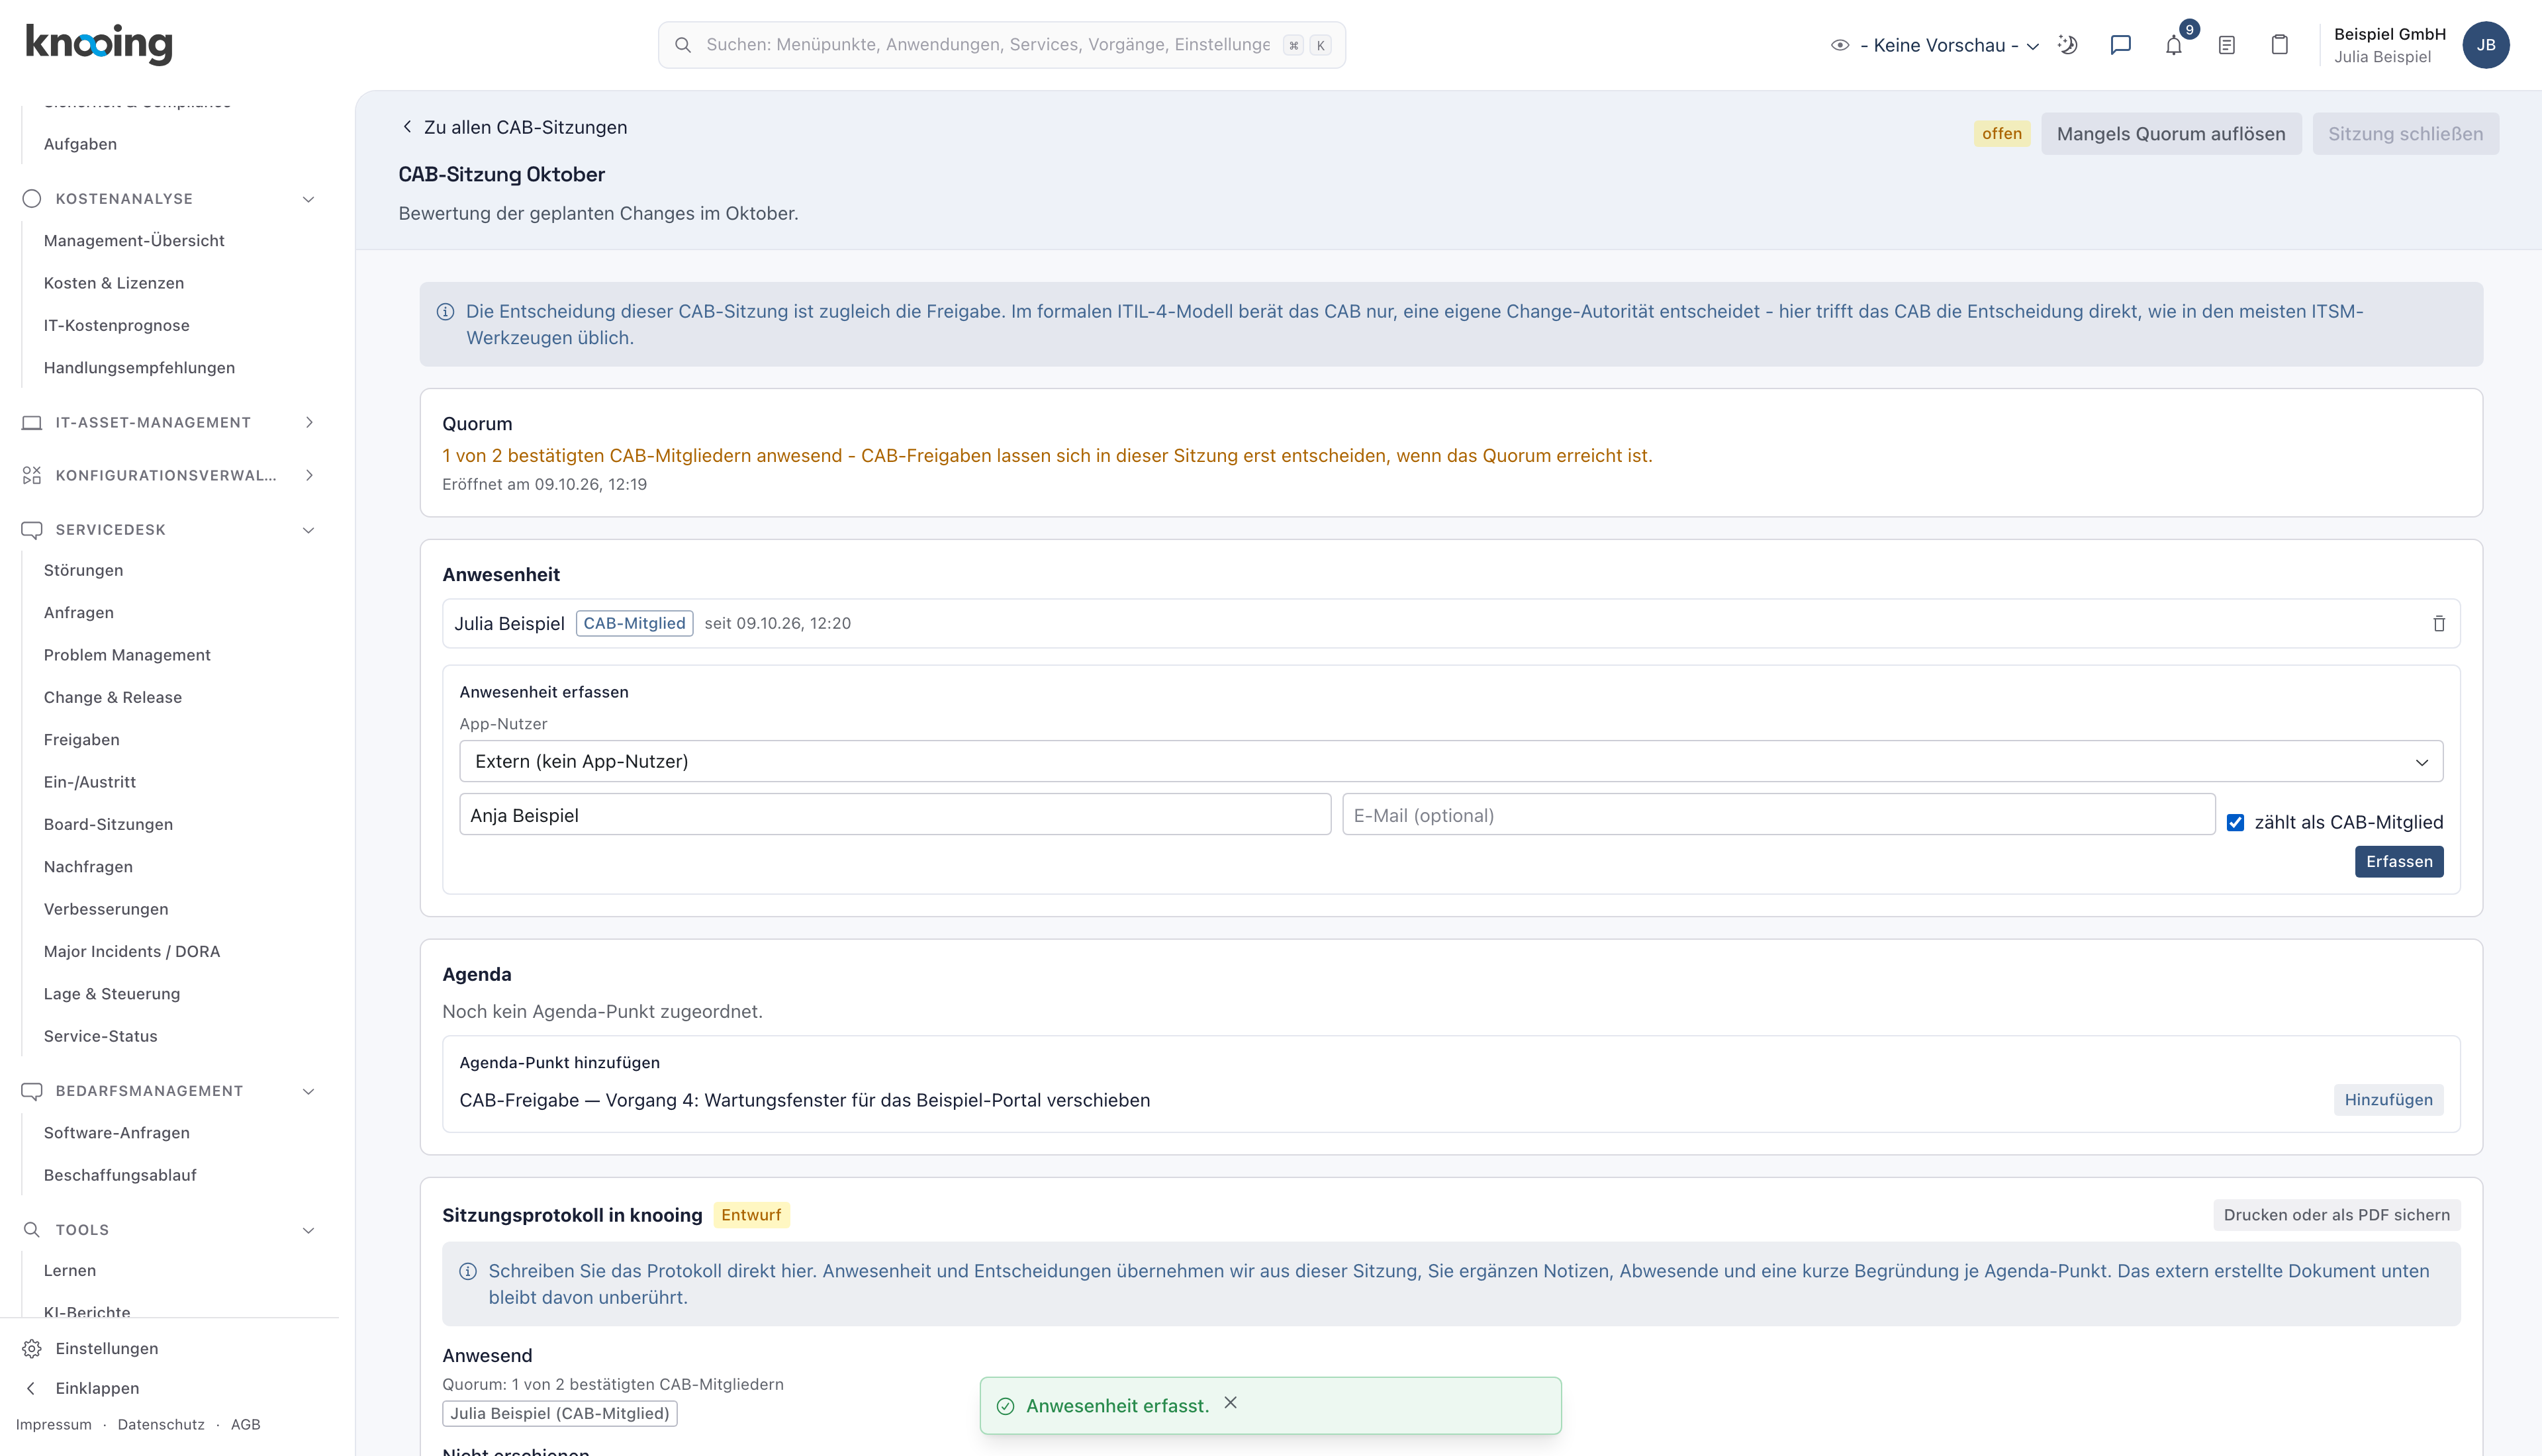Click the Erfassen button
2542x1456 pixels.
(2398, 861)
